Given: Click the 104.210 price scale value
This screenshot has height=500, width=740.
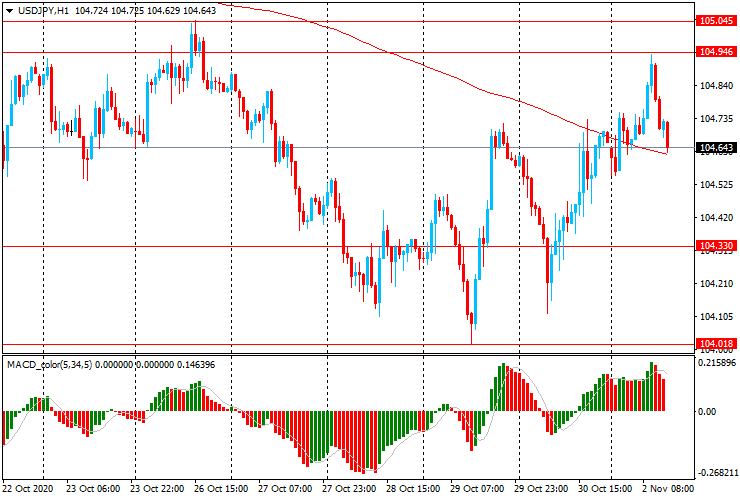Looking at the screenshot, I should coord(716,284).
